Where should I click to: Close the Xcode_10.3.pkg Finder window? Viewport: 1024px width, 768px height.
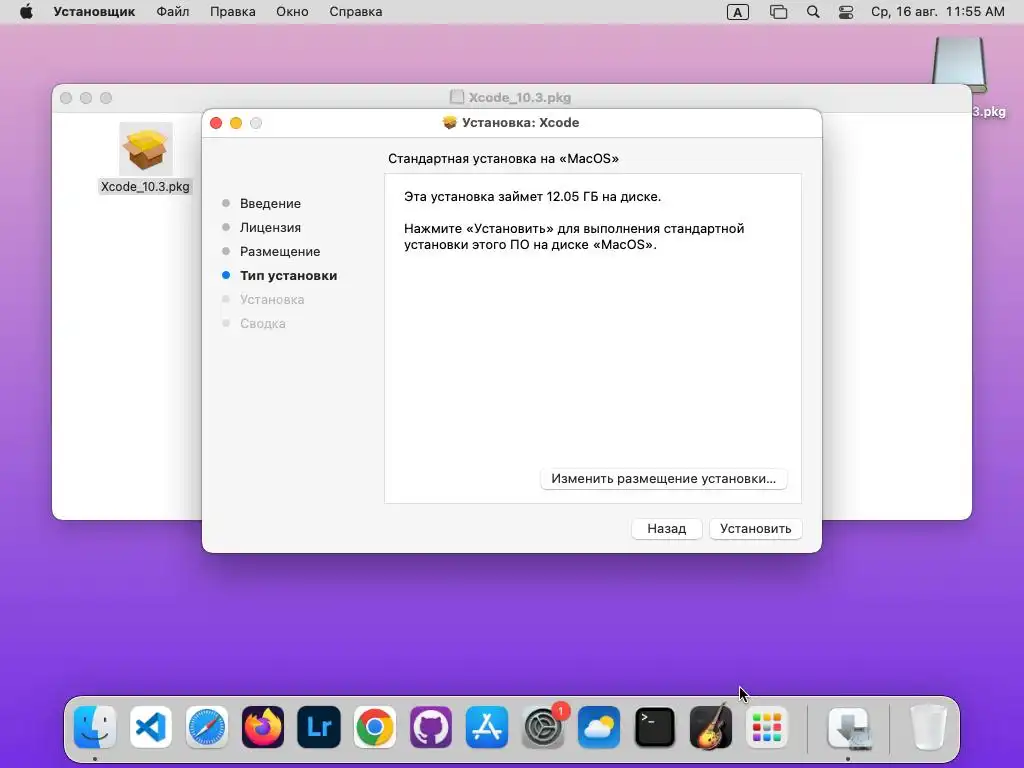point(66,98)
